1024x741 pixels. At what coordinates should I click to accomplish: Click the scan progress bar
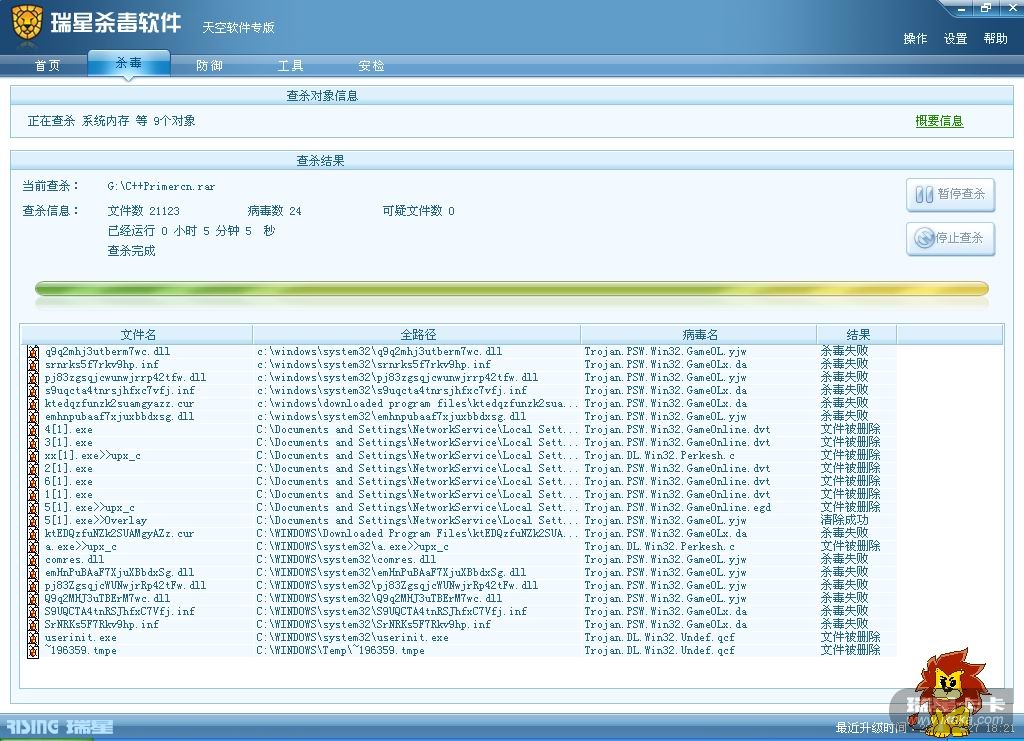[511, 289]
